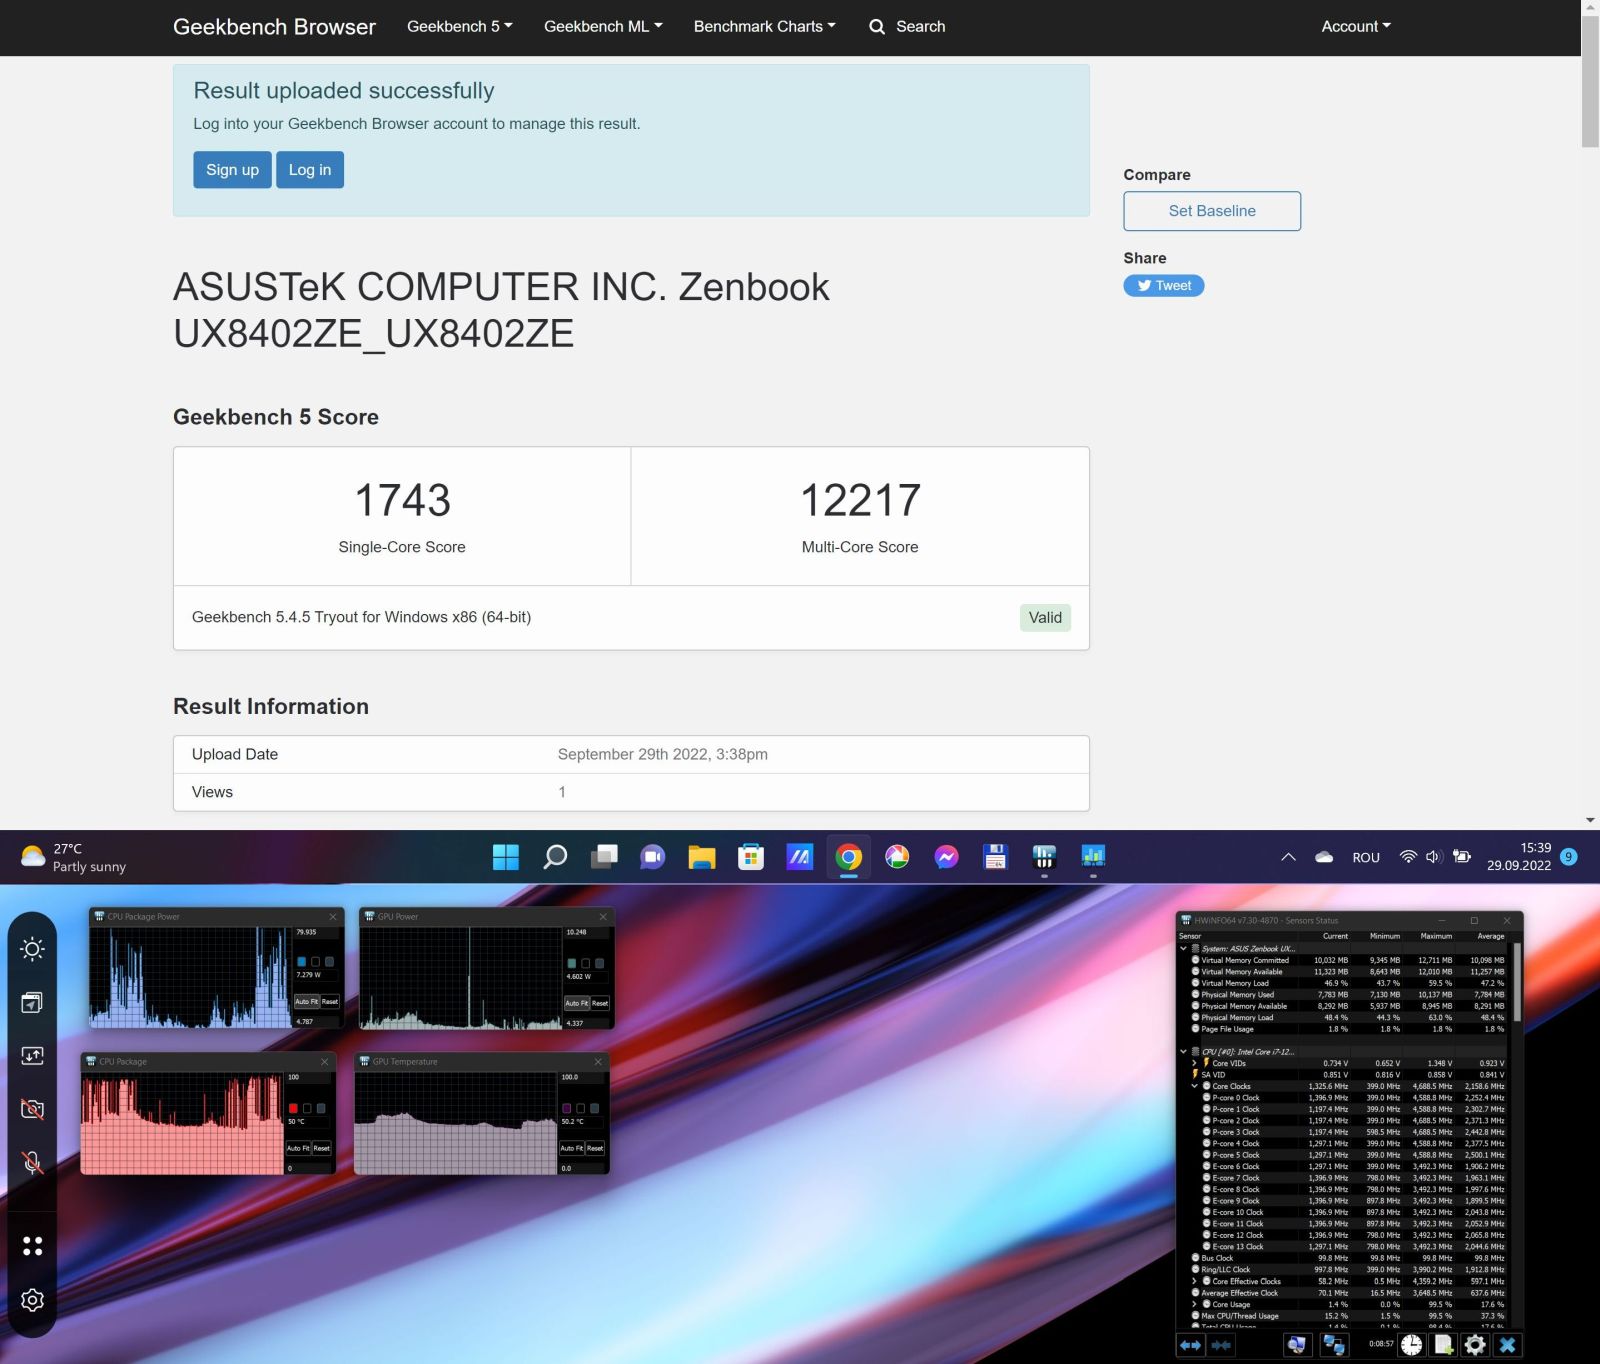Image resolution: width=1600 pixels, height=1364 pixels.
Task: Collapse System: ASUS Zenbook sensor group
Action: pyautogui.click(x=1184, y=948)
